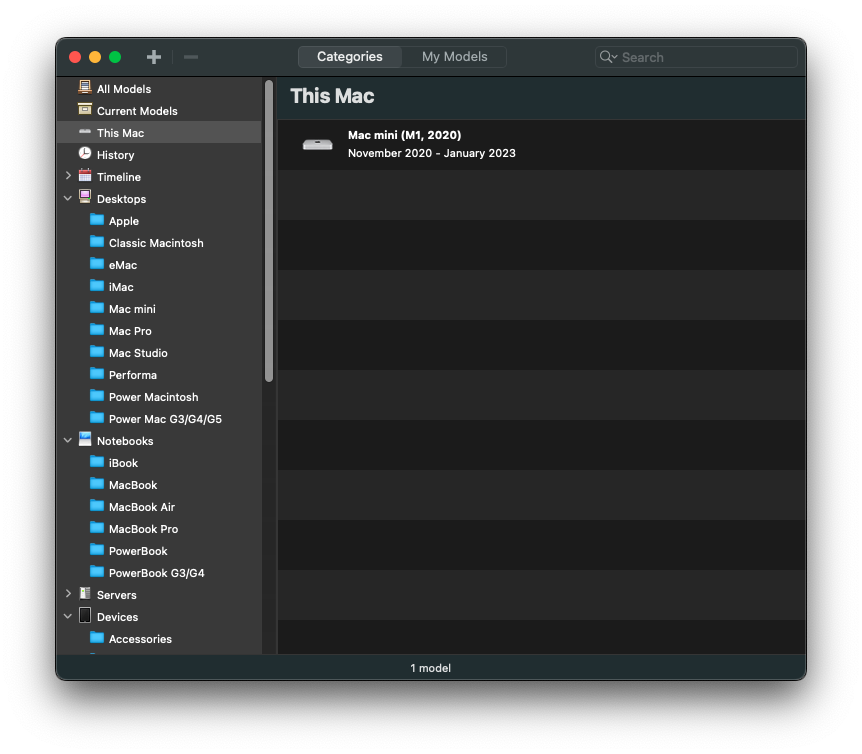Switch to the Categories tab
Screen dimensions: 862x754
click(x=350, y=57)
